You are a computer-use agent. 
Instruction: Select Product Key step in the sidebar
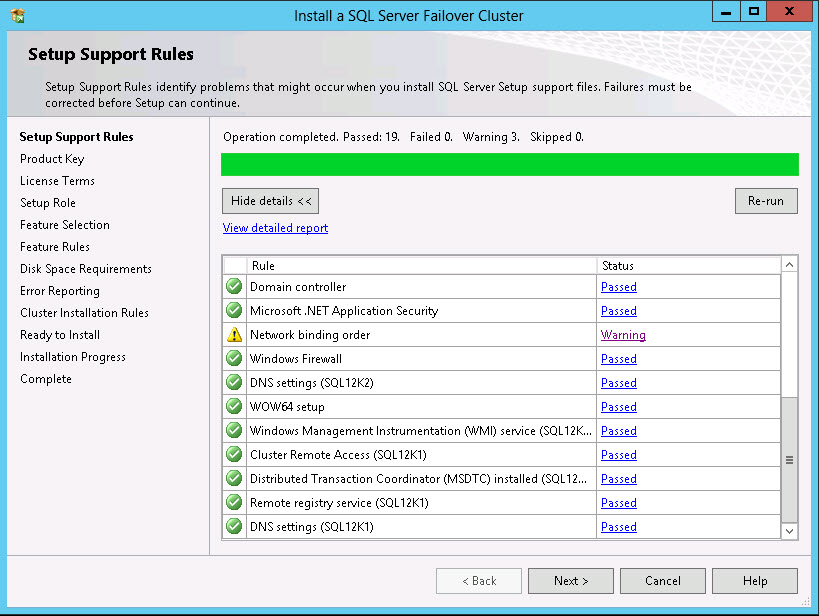(x=52, y=158)
